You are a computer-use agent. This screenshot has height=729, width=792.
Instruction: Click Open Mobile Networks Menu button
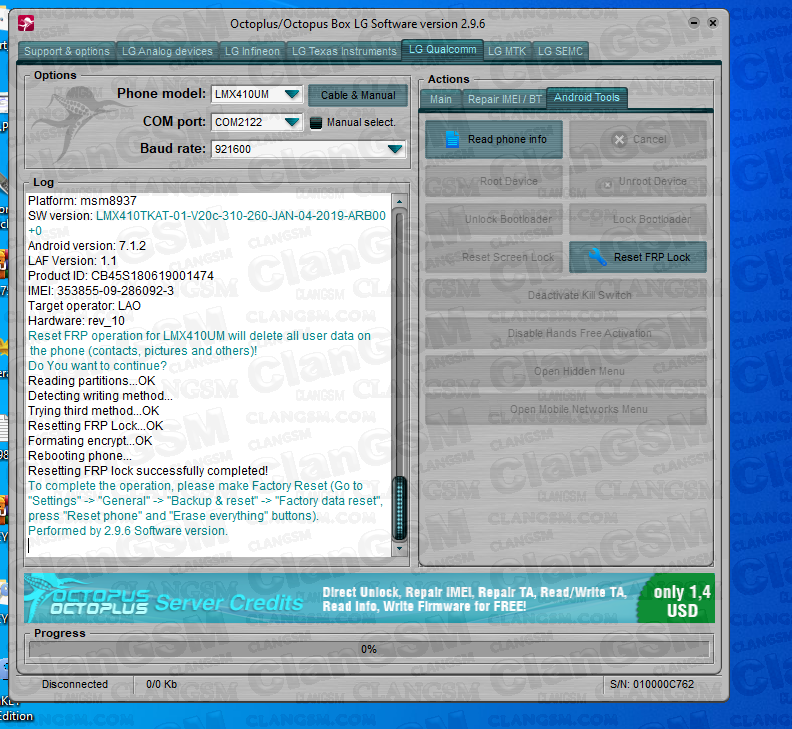pos(566,409)
